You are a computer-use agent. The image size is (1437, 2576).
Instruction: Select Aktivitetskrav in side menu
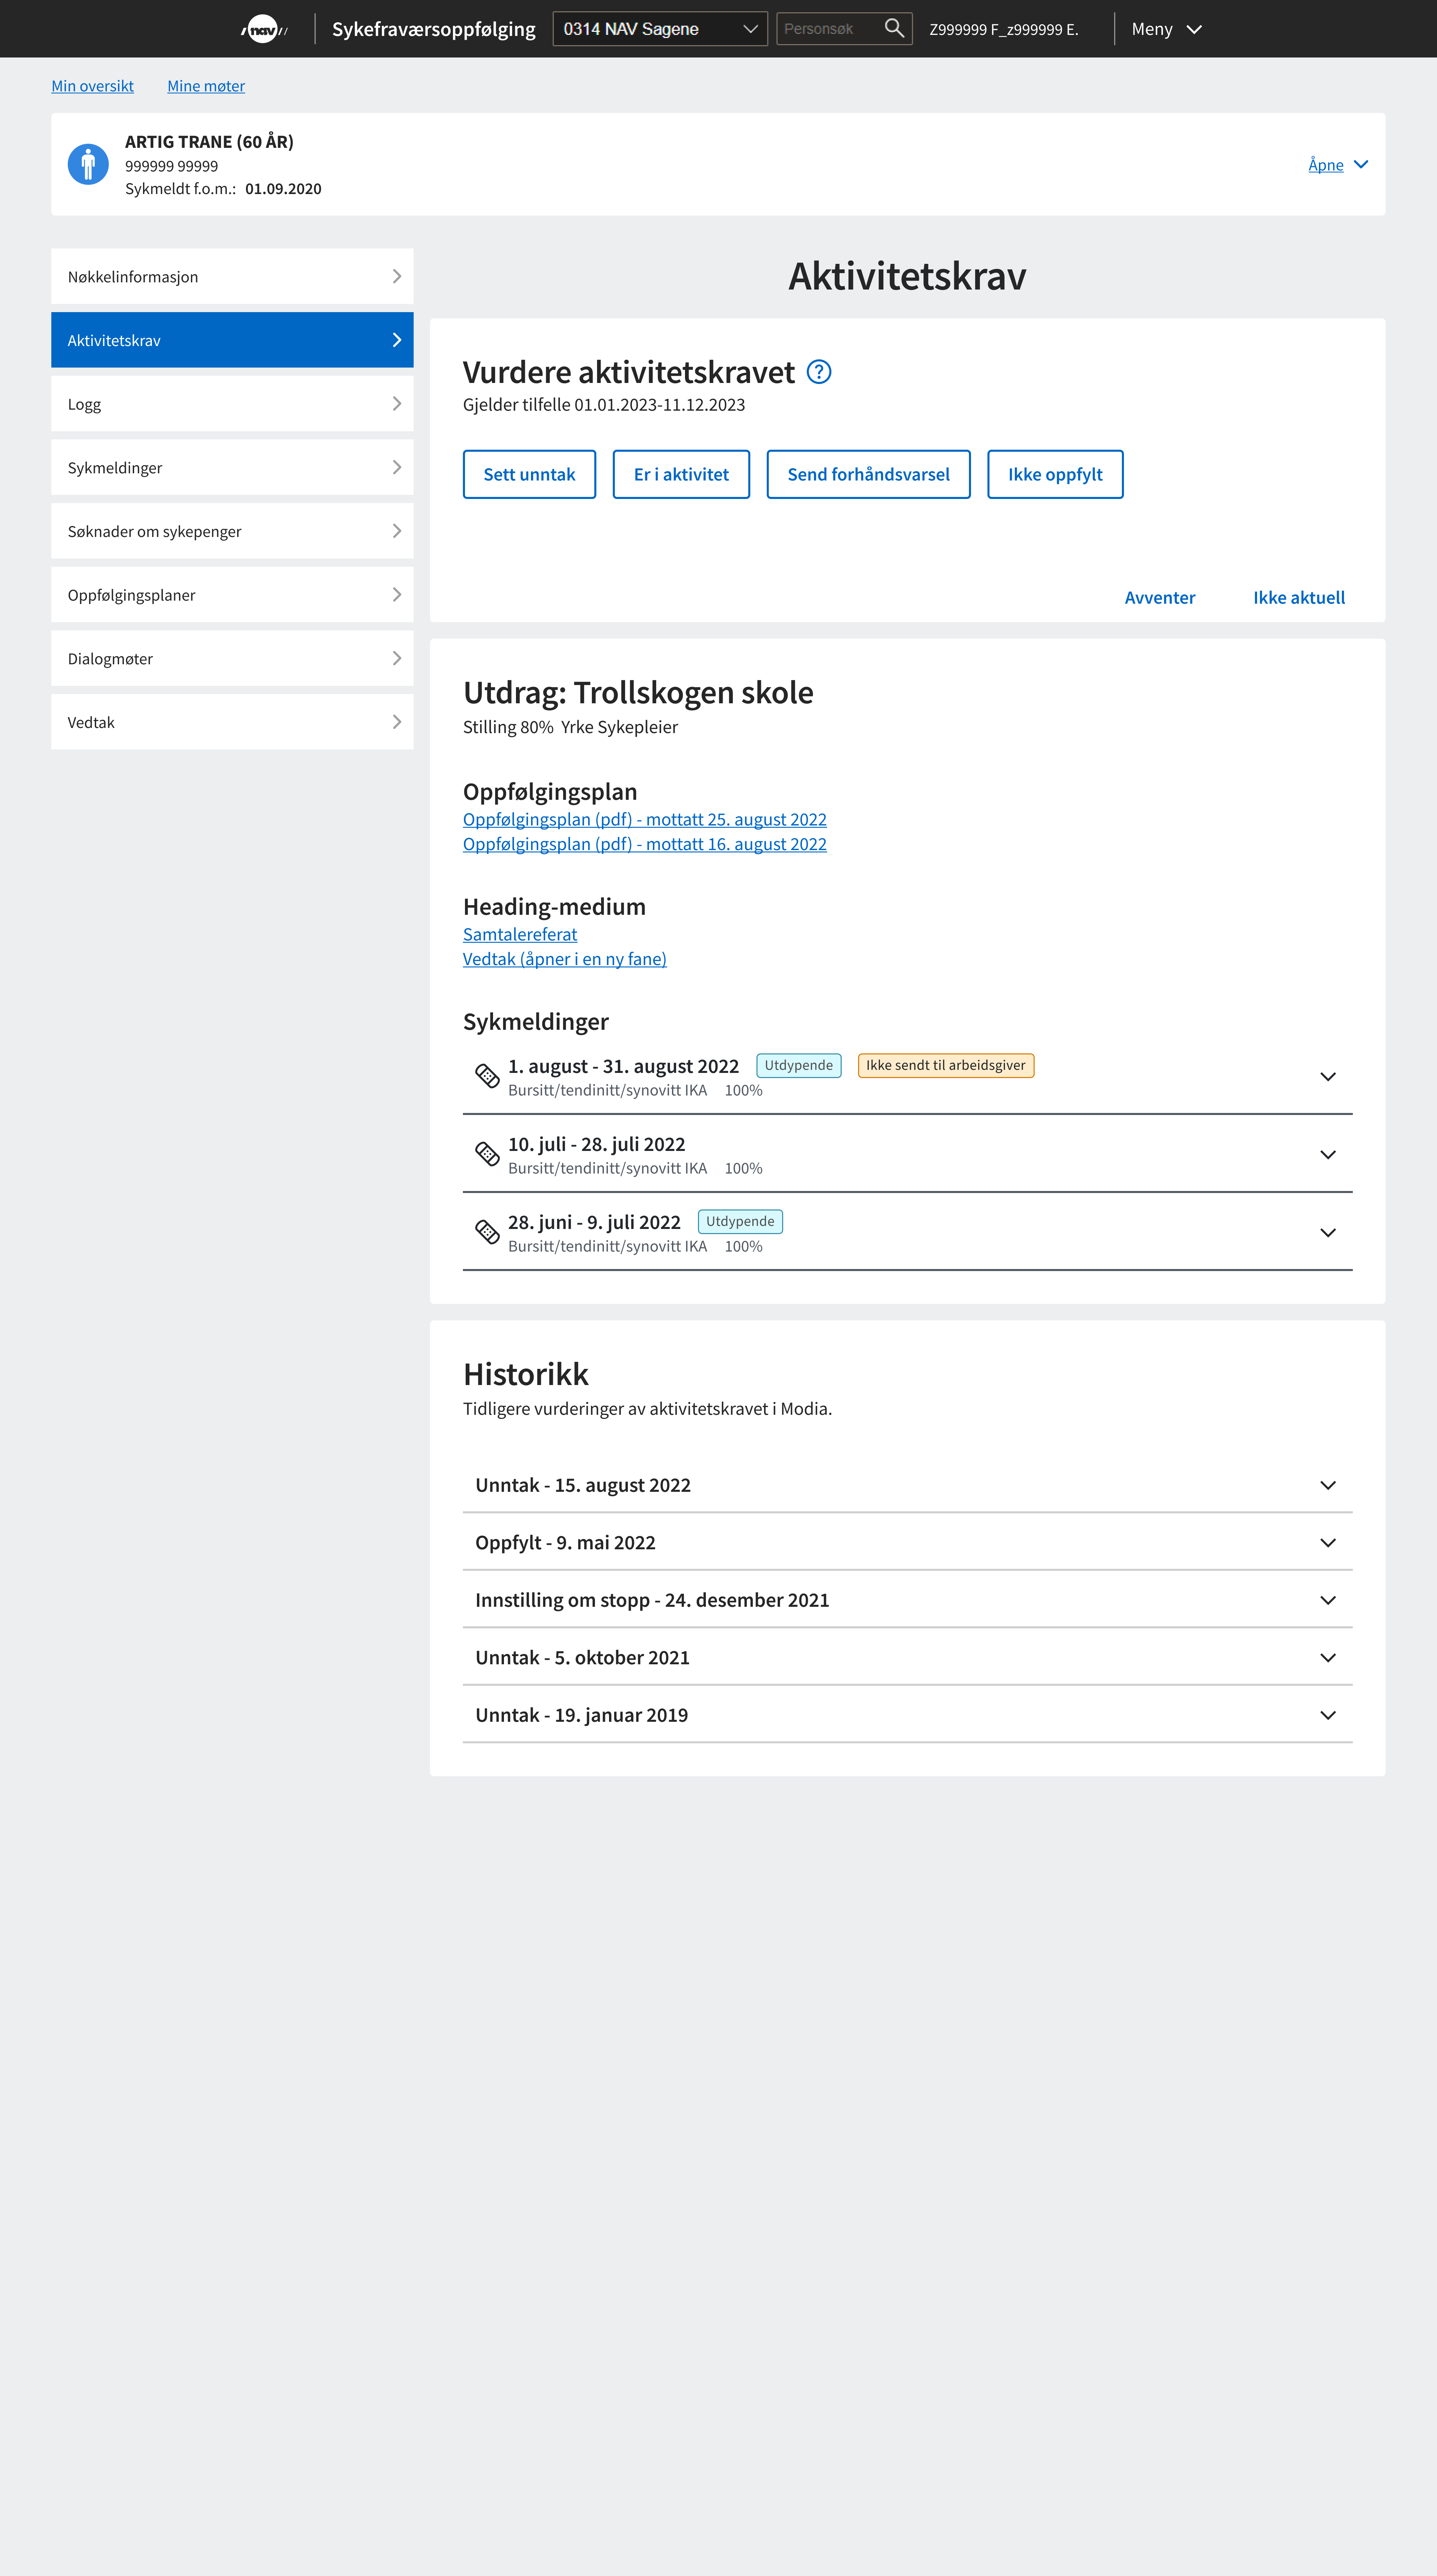[x=232, y=340]
